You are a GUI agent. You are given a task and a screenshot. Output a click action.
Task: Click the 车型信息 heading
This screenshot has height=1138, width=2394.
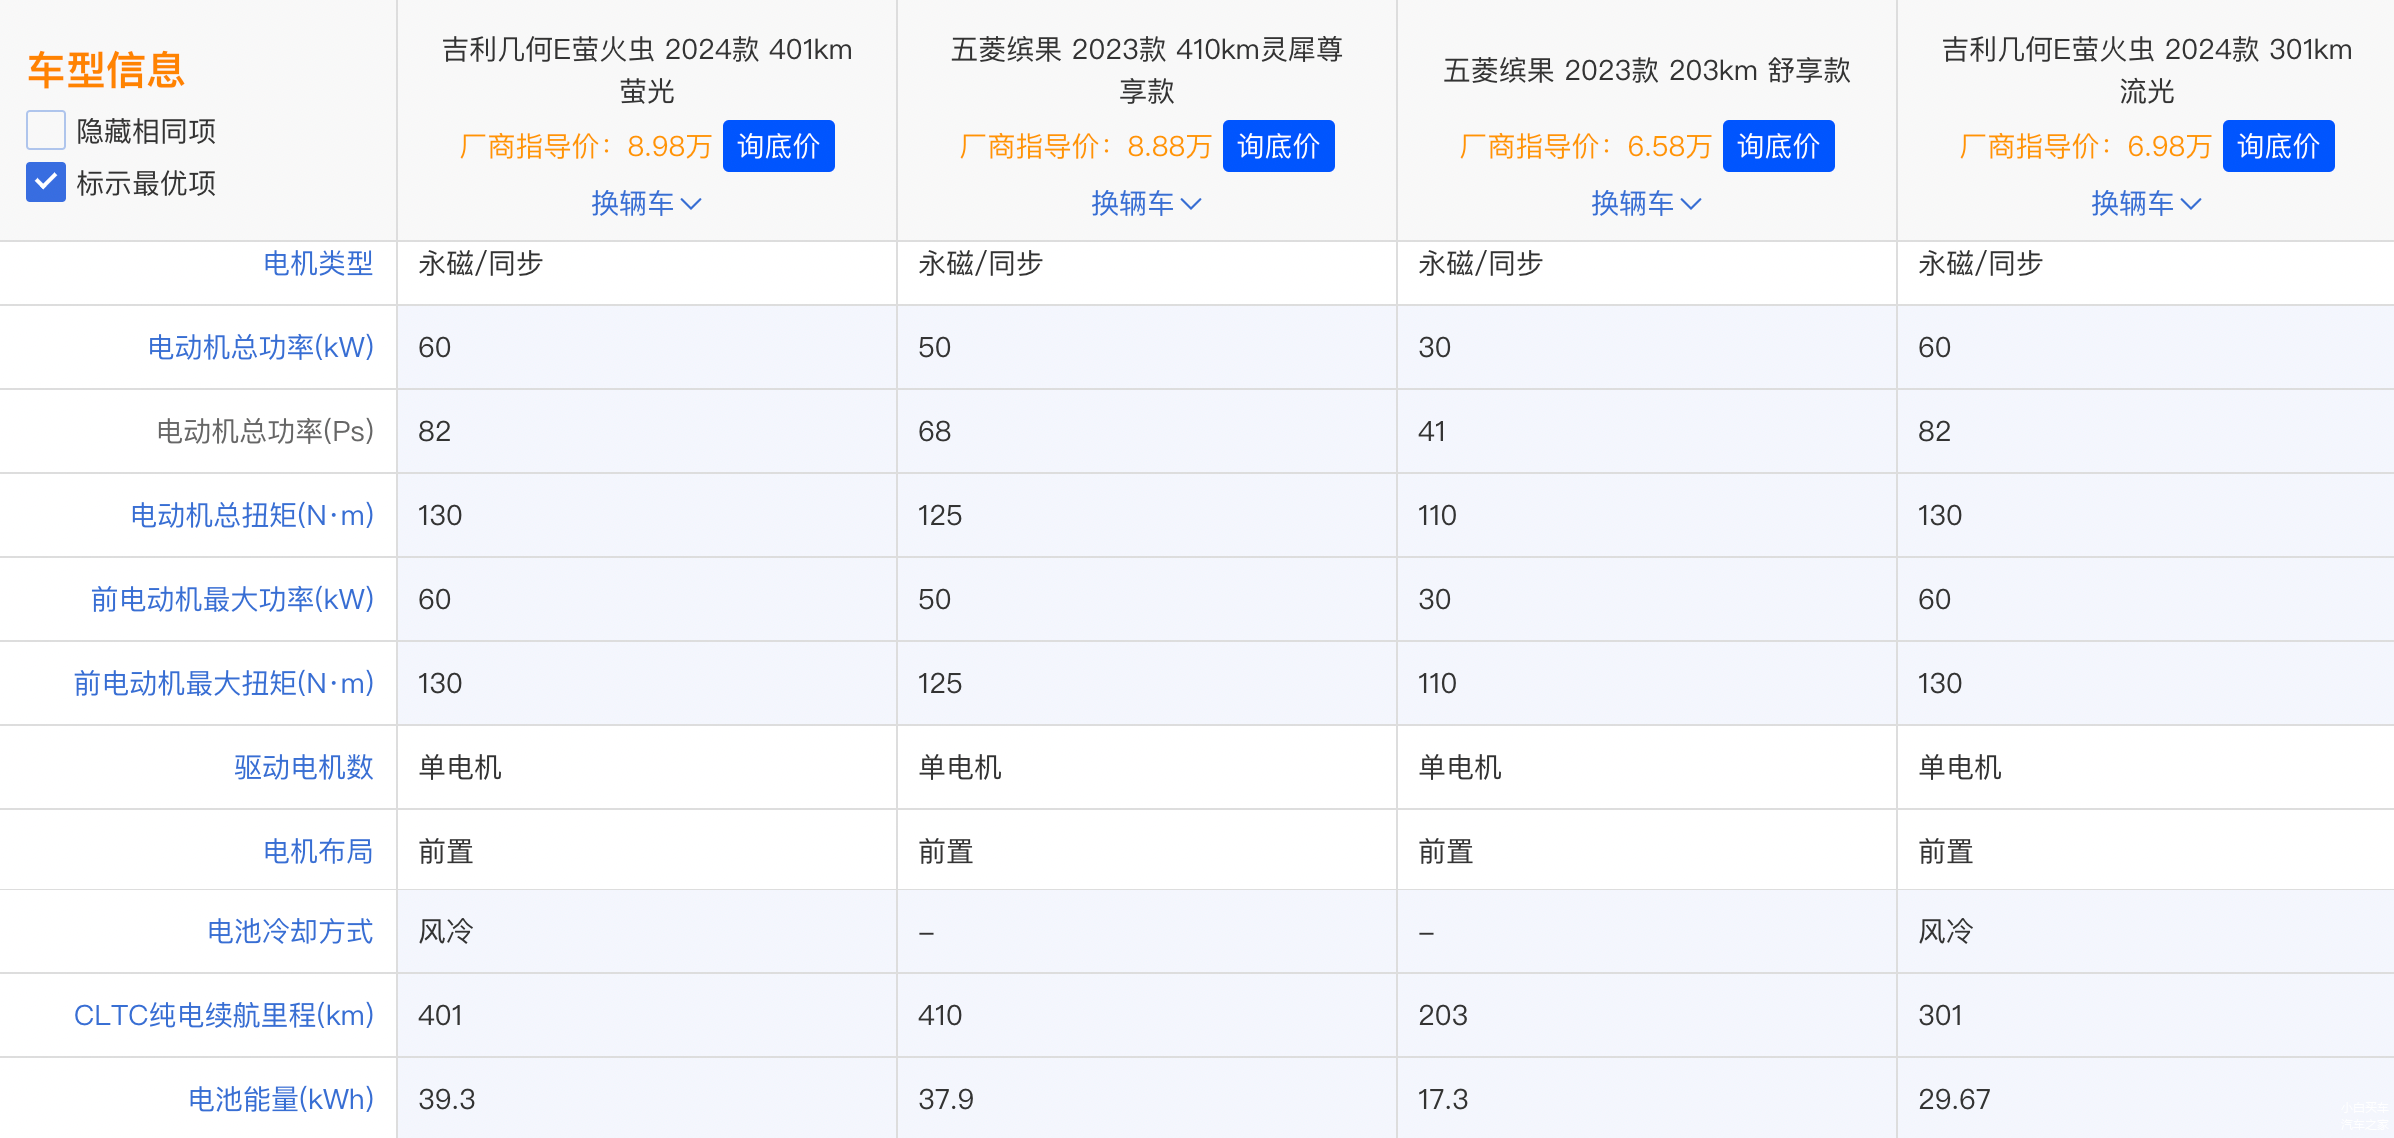click(106, 70)
